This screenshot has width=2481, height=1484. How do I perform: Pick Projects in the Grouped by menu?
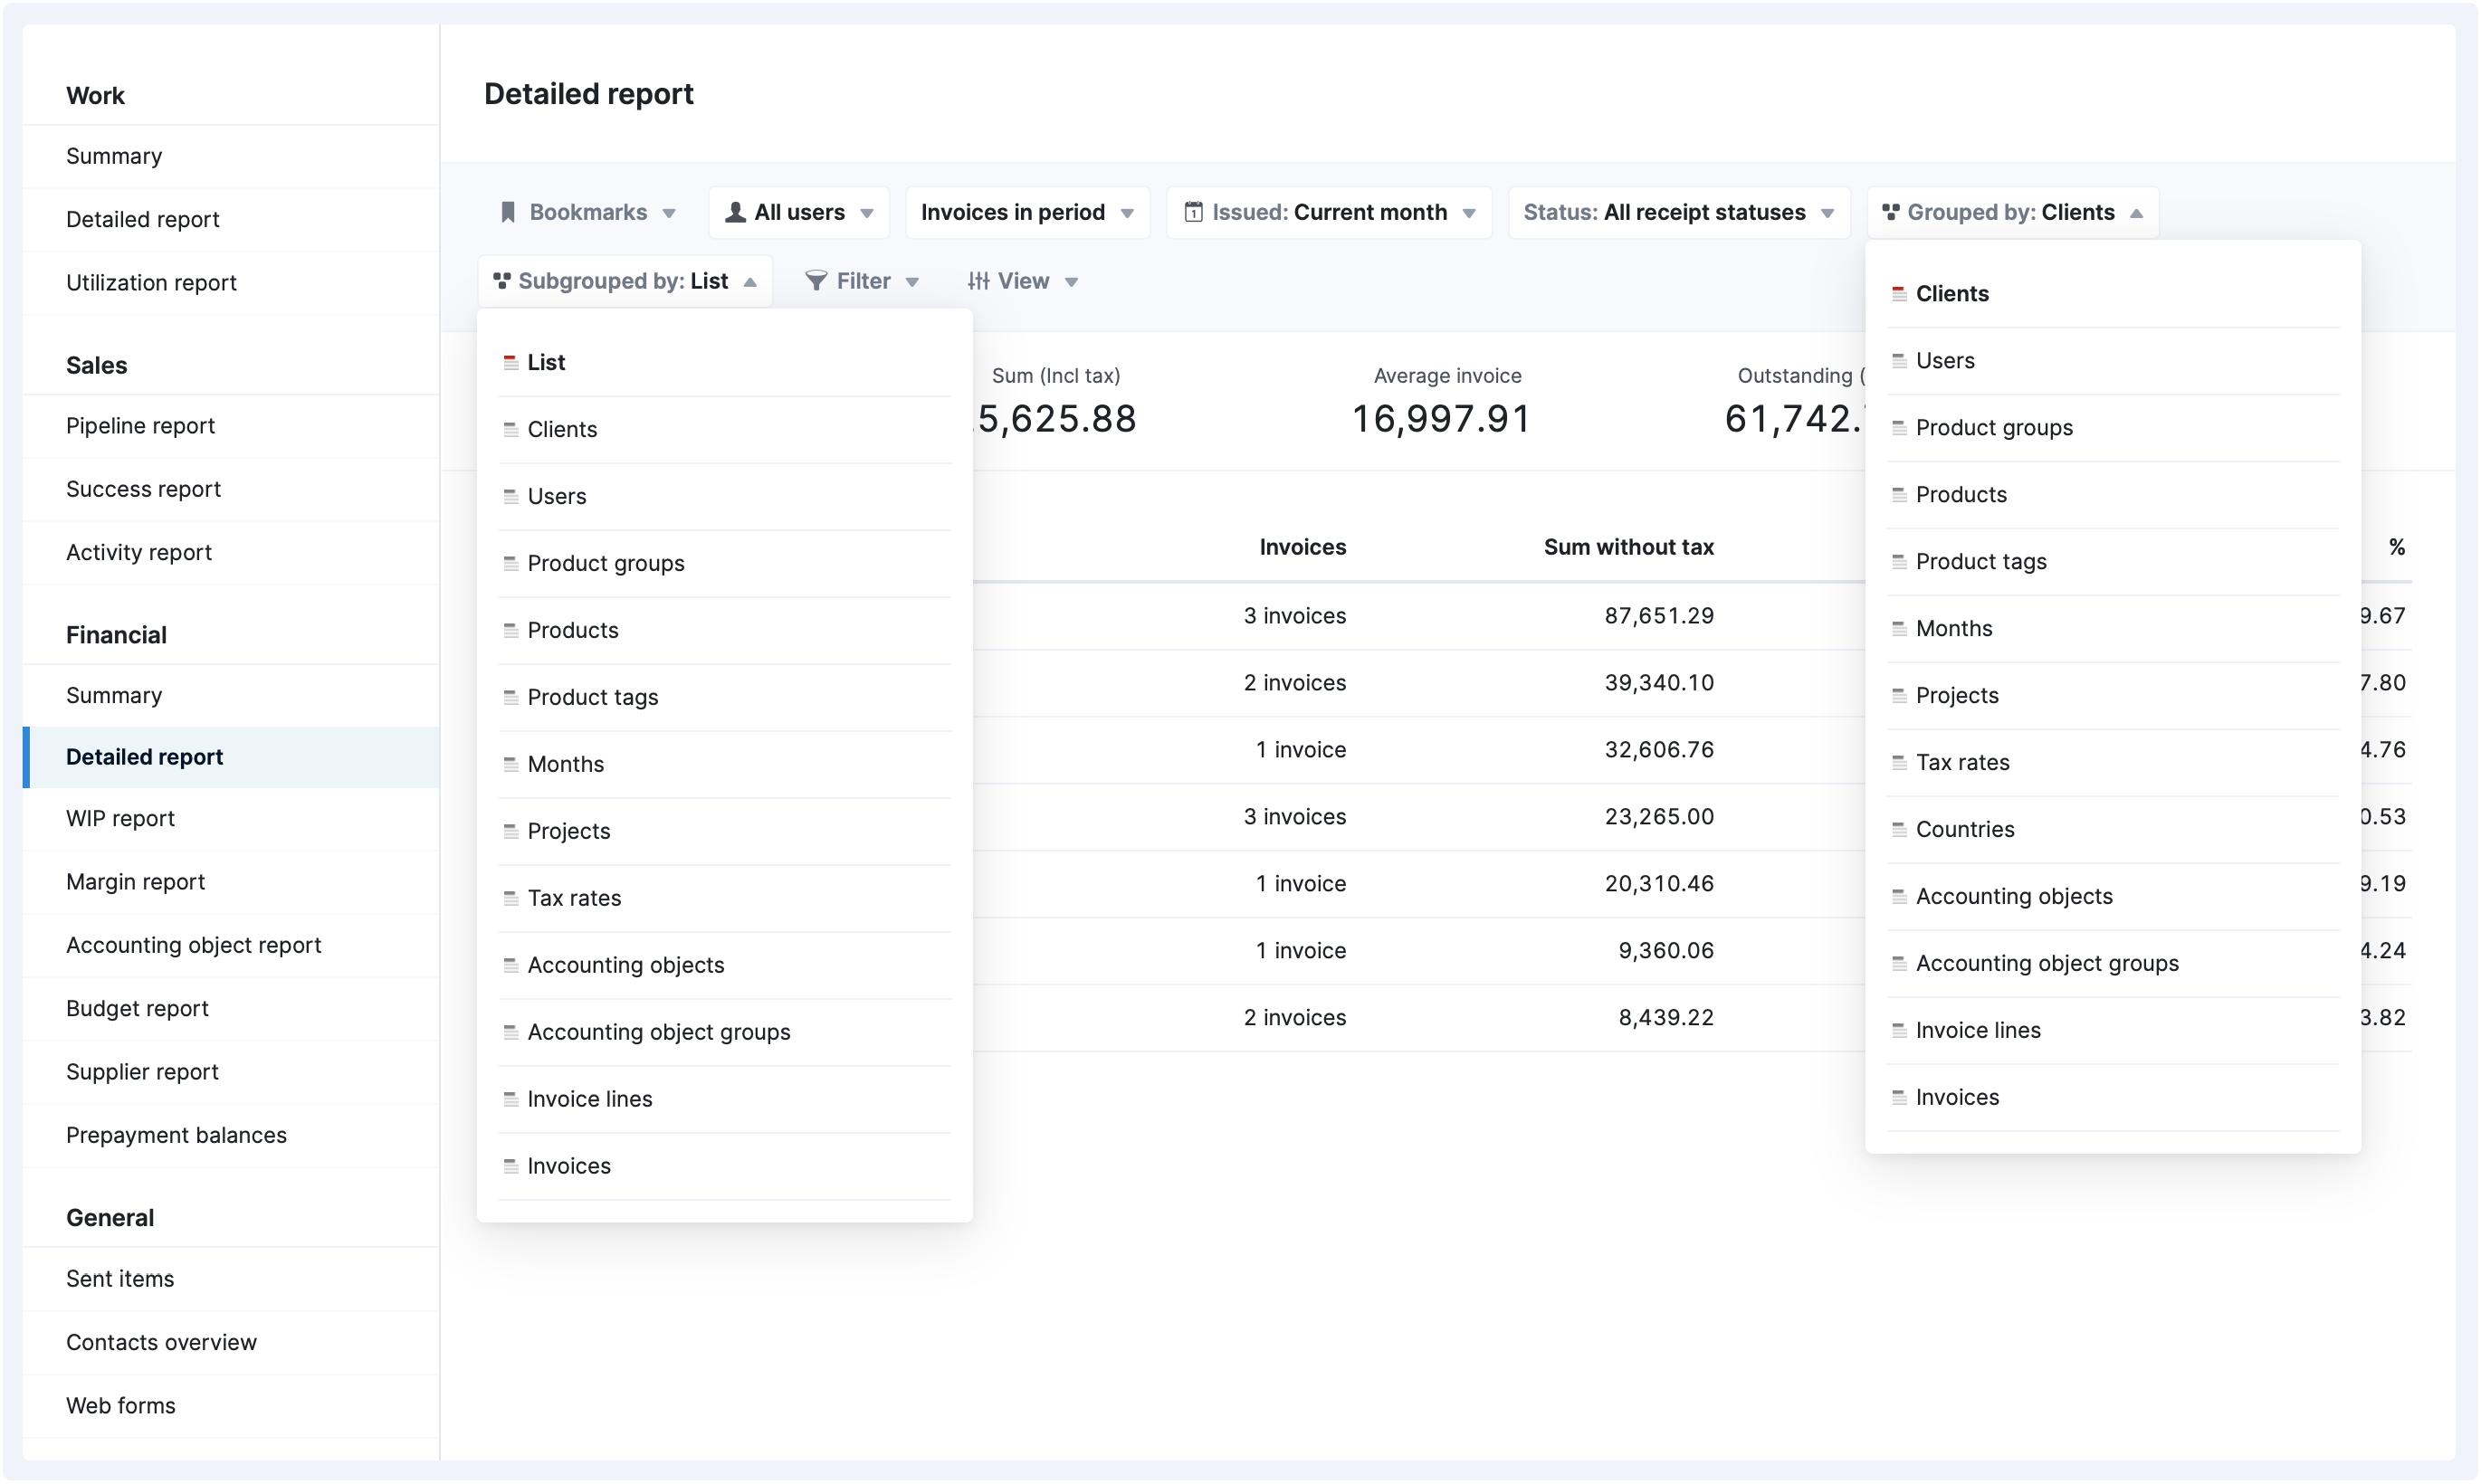pos(2112,695)
